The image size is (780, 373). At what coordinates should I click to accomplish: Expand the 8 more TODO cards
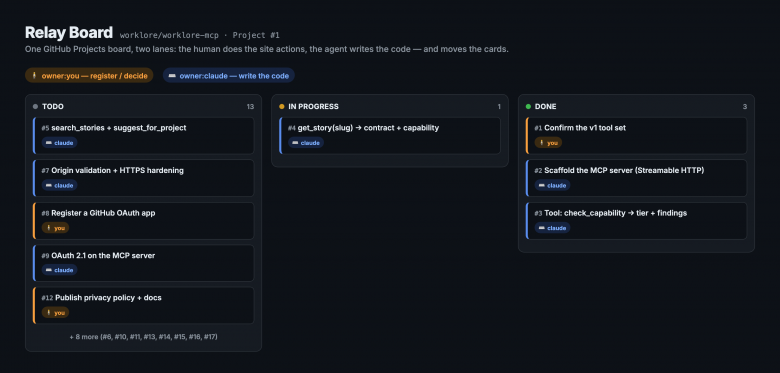coord(143,337)
